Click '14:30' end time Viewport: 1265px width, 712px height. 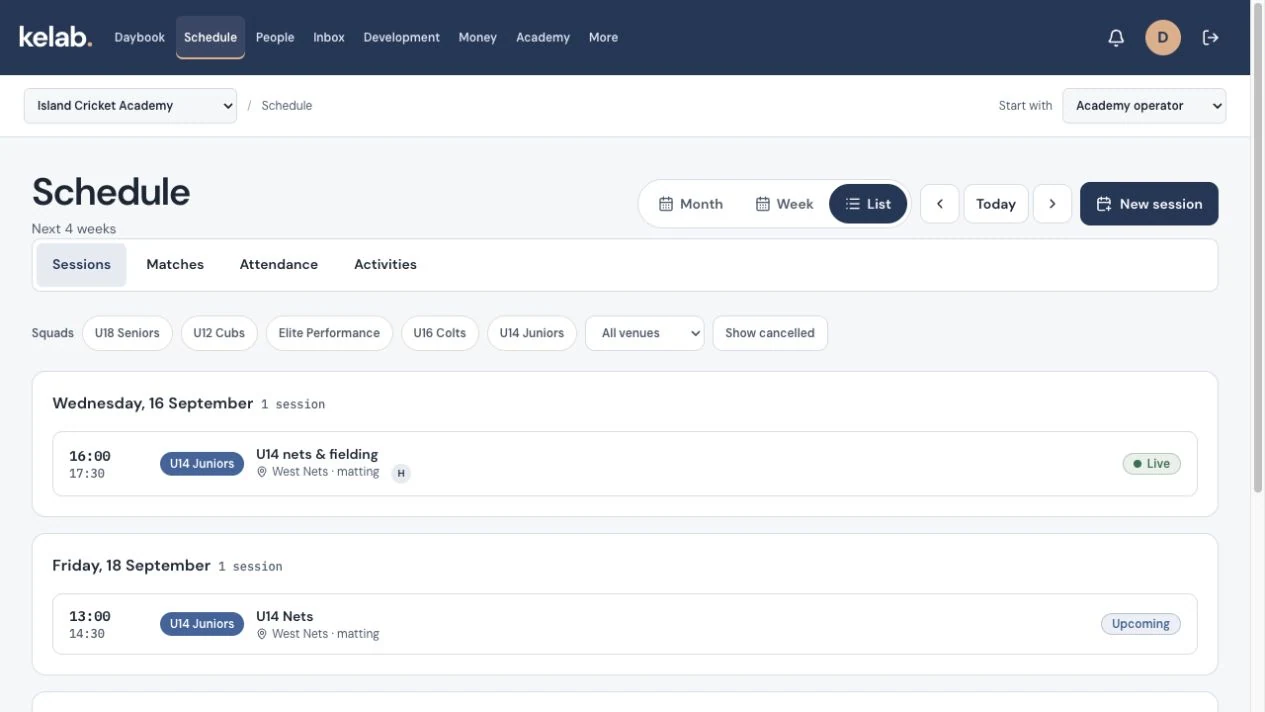[x=87, y=634]
